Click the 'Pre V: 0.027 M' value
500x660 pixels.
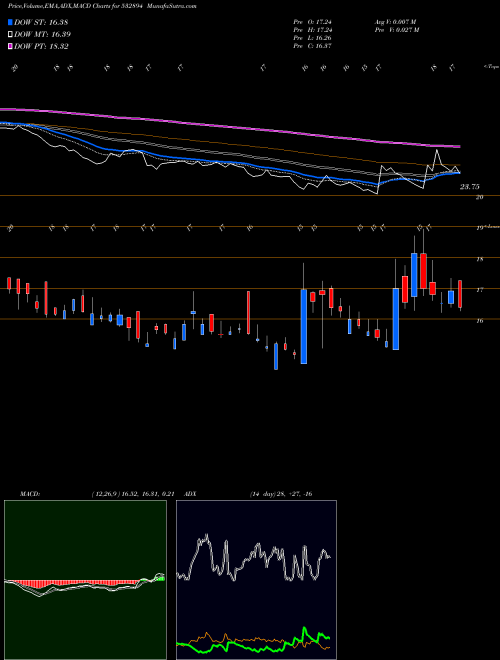tap(397, 30)
